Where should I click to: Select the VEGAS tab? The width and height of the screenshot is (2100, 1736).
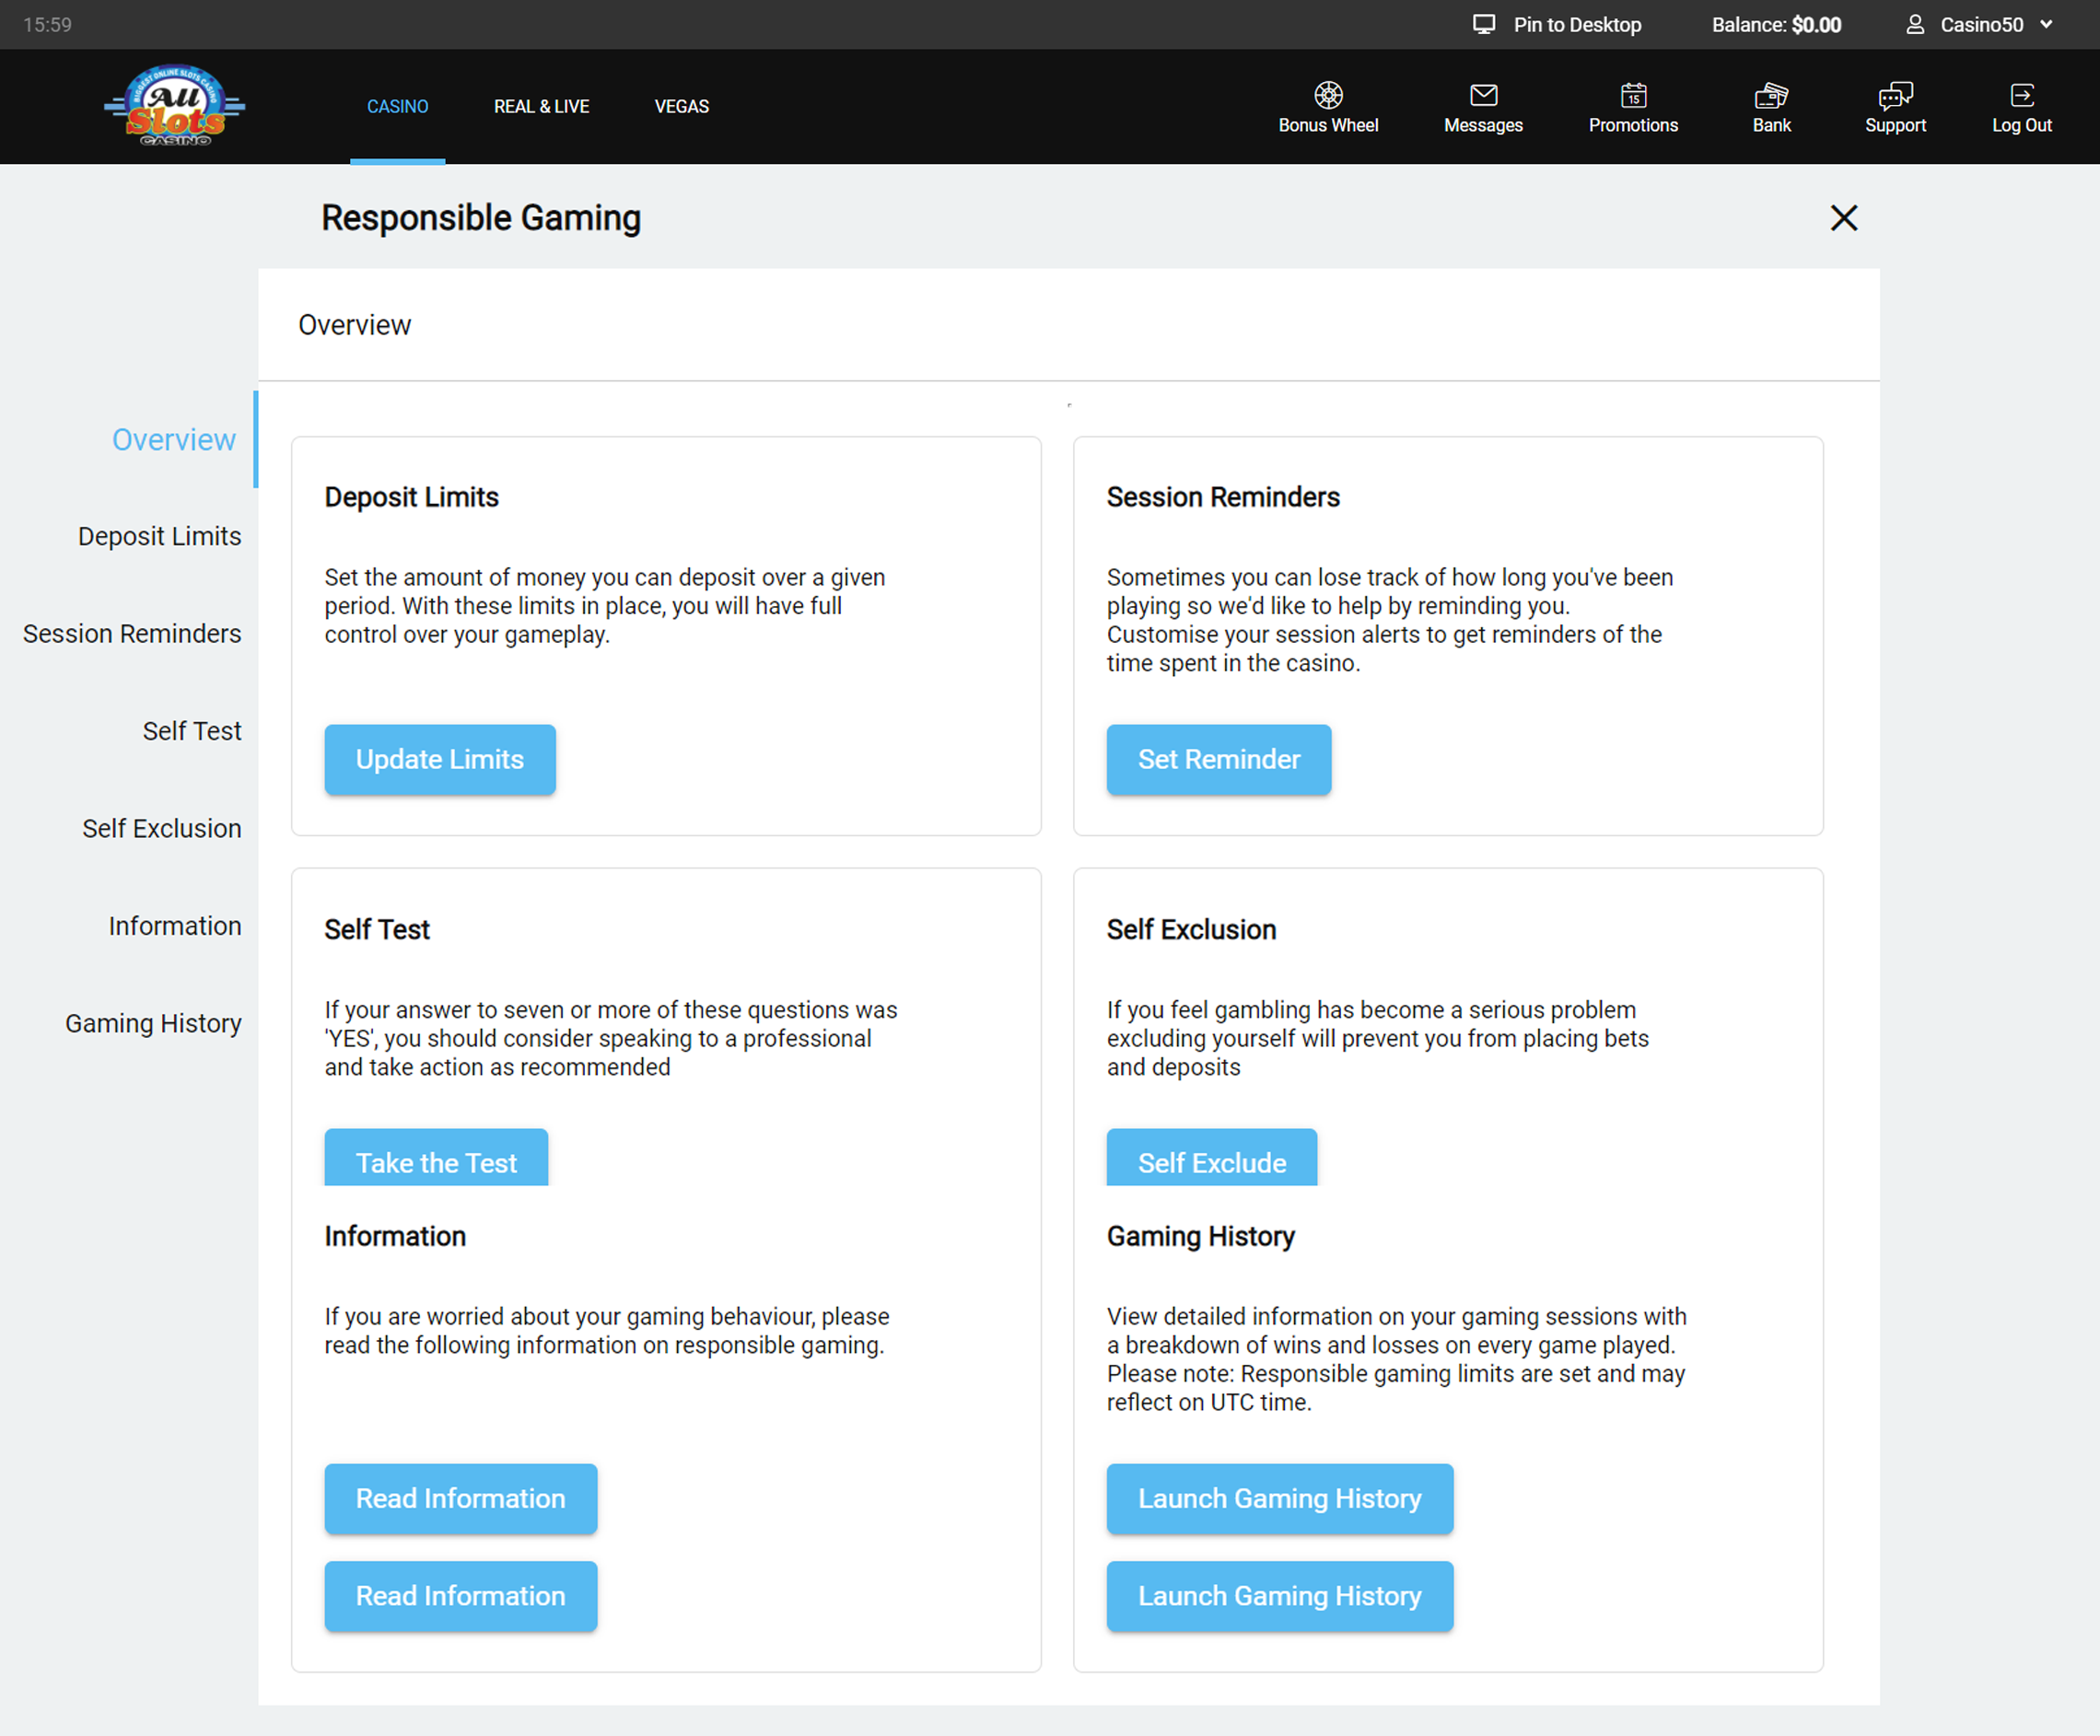(681, 106)
